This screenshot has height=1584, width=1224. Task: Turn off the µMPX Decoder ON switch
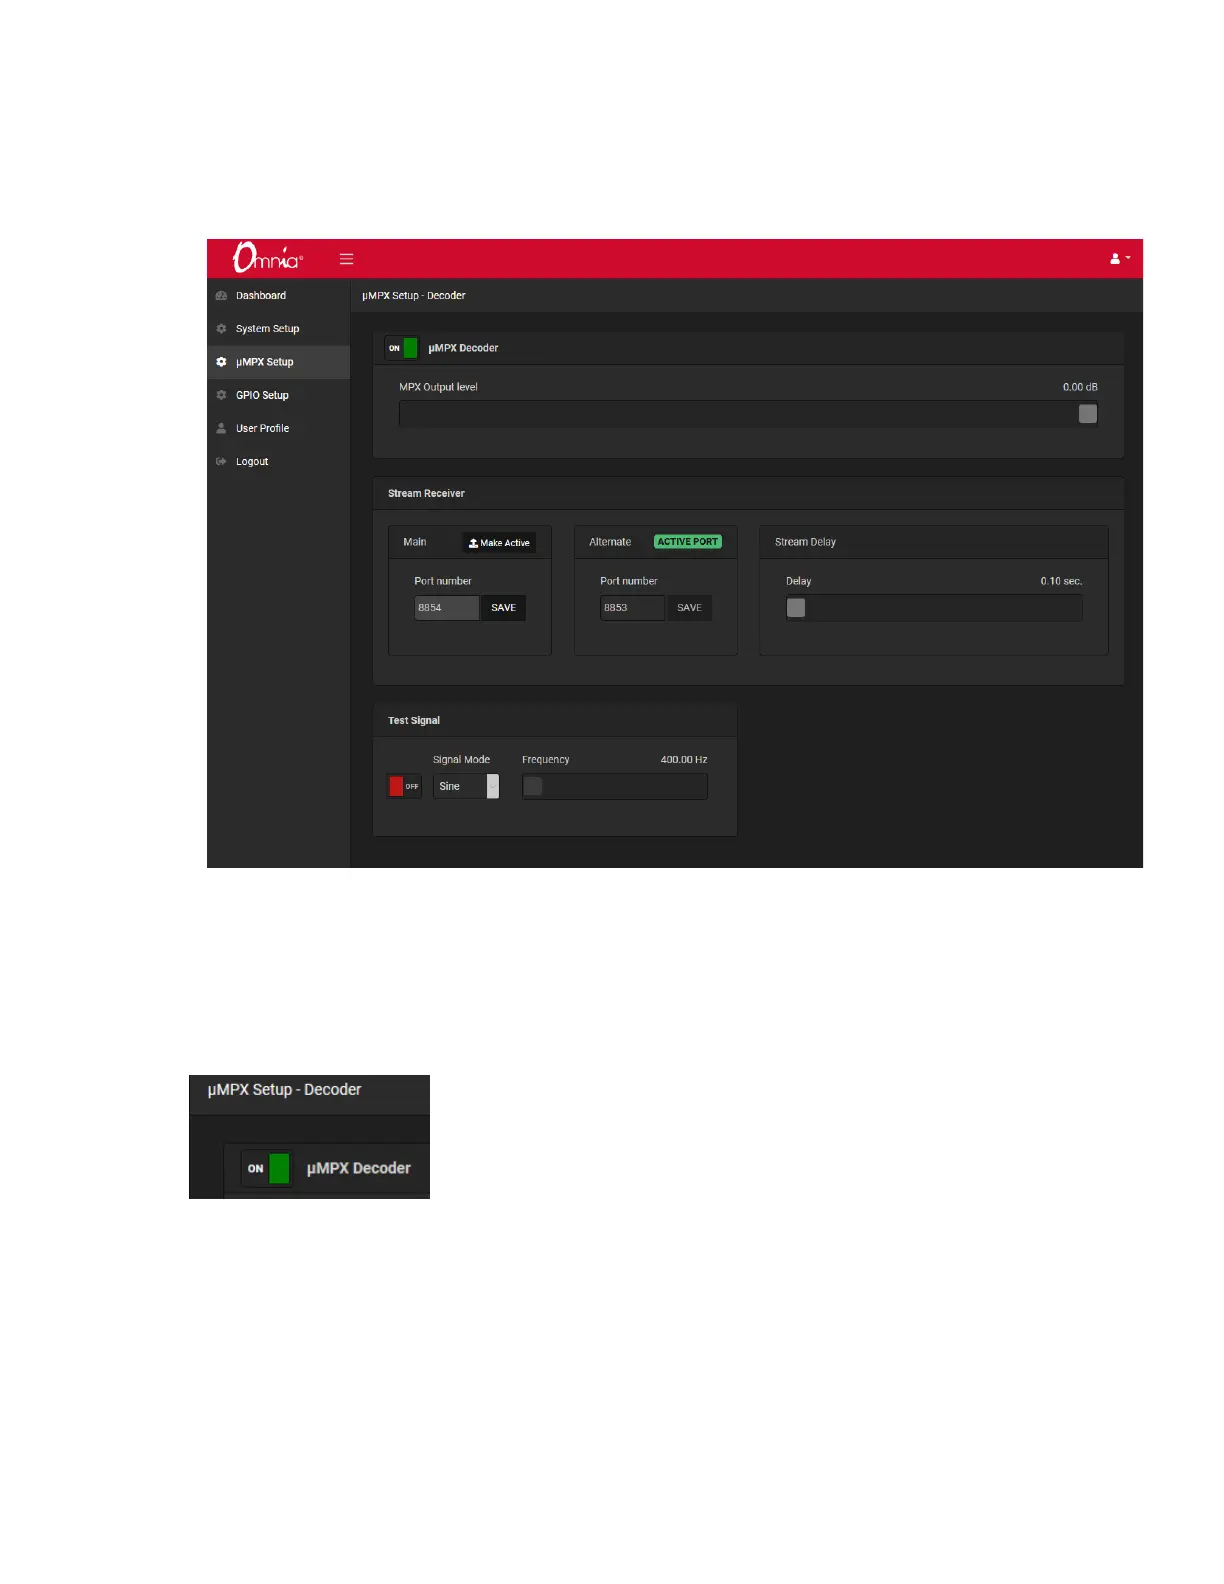click(402, 348)
